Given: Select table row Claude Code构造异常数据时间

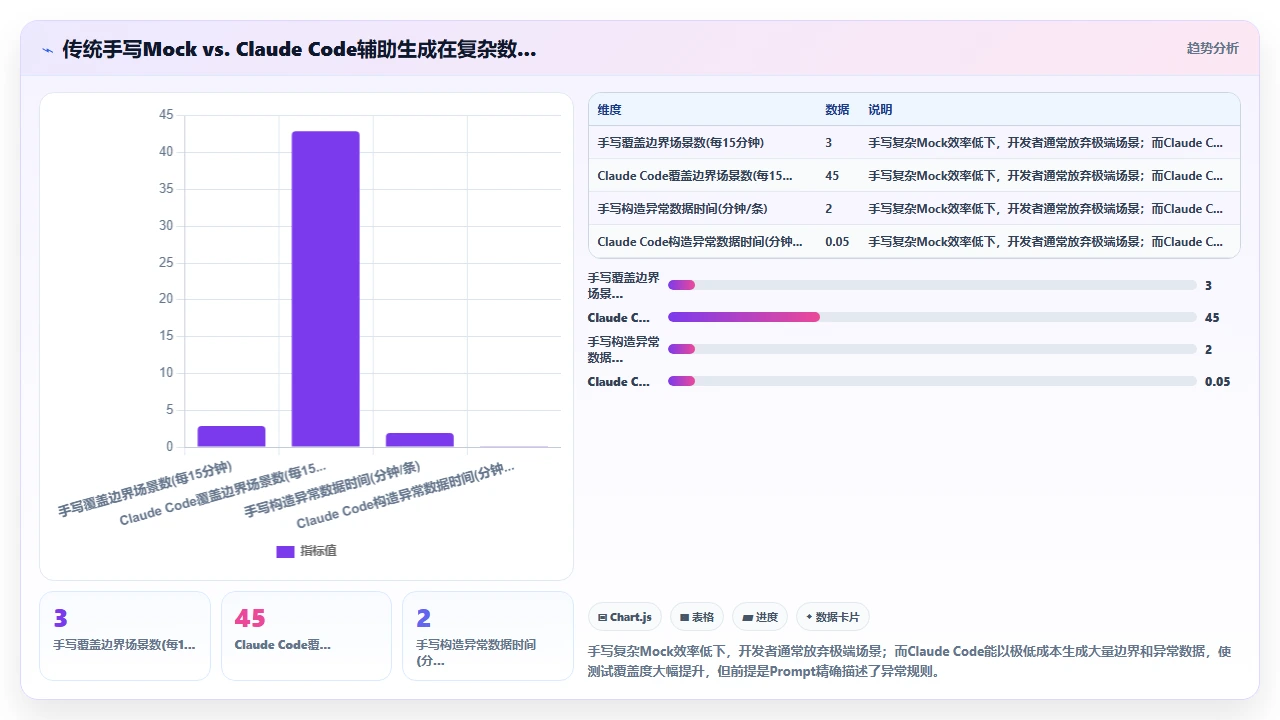Looking at the screenshot, I should click(914, 241).
